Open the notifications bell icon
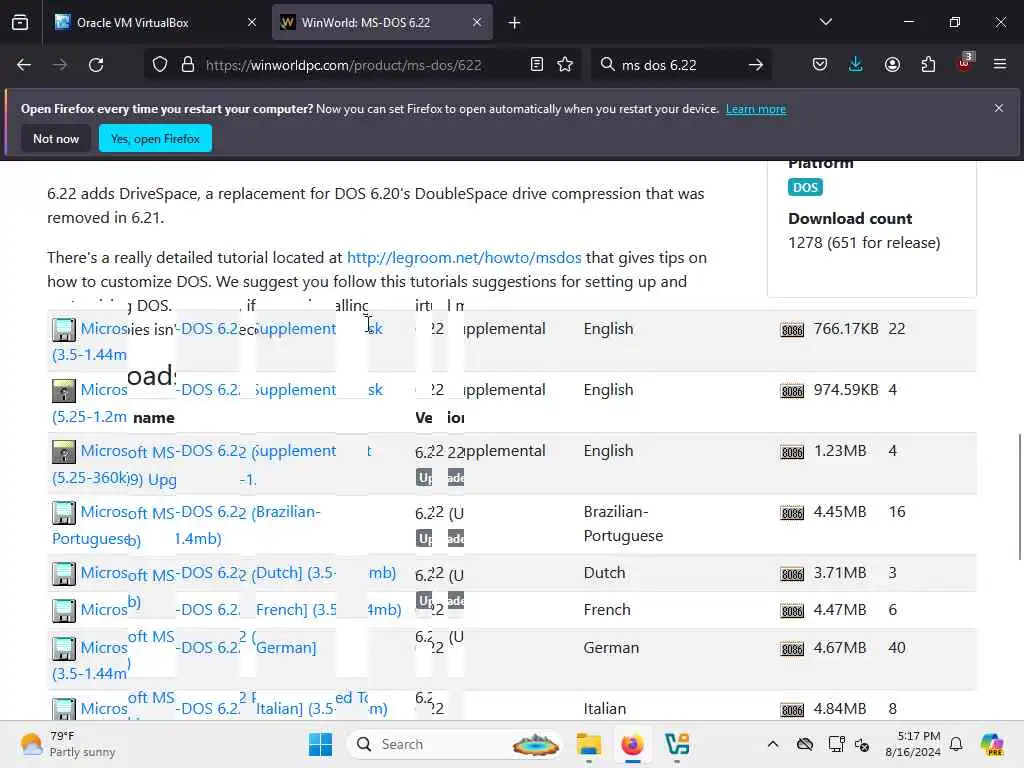Image resolution: width=1024 pixels, height=768 pixels. pyautogui.click(x=956, y=744)
